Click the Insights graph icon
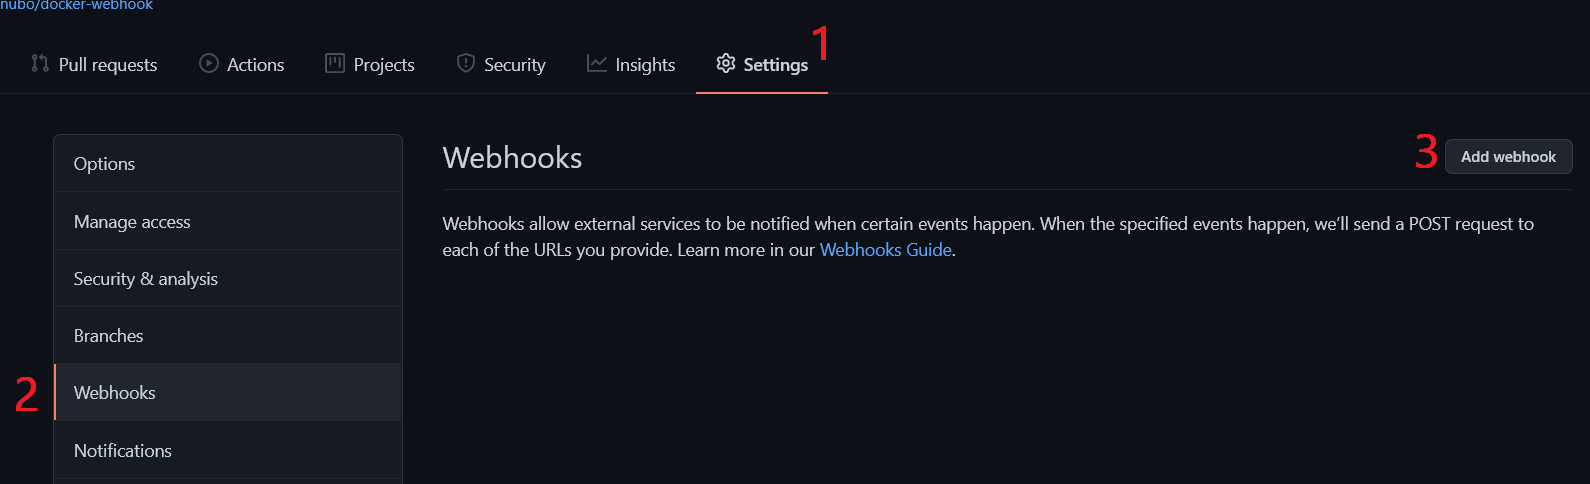Image resolution: width=1590 pixels, height=484 pixels. pos(597,64)
